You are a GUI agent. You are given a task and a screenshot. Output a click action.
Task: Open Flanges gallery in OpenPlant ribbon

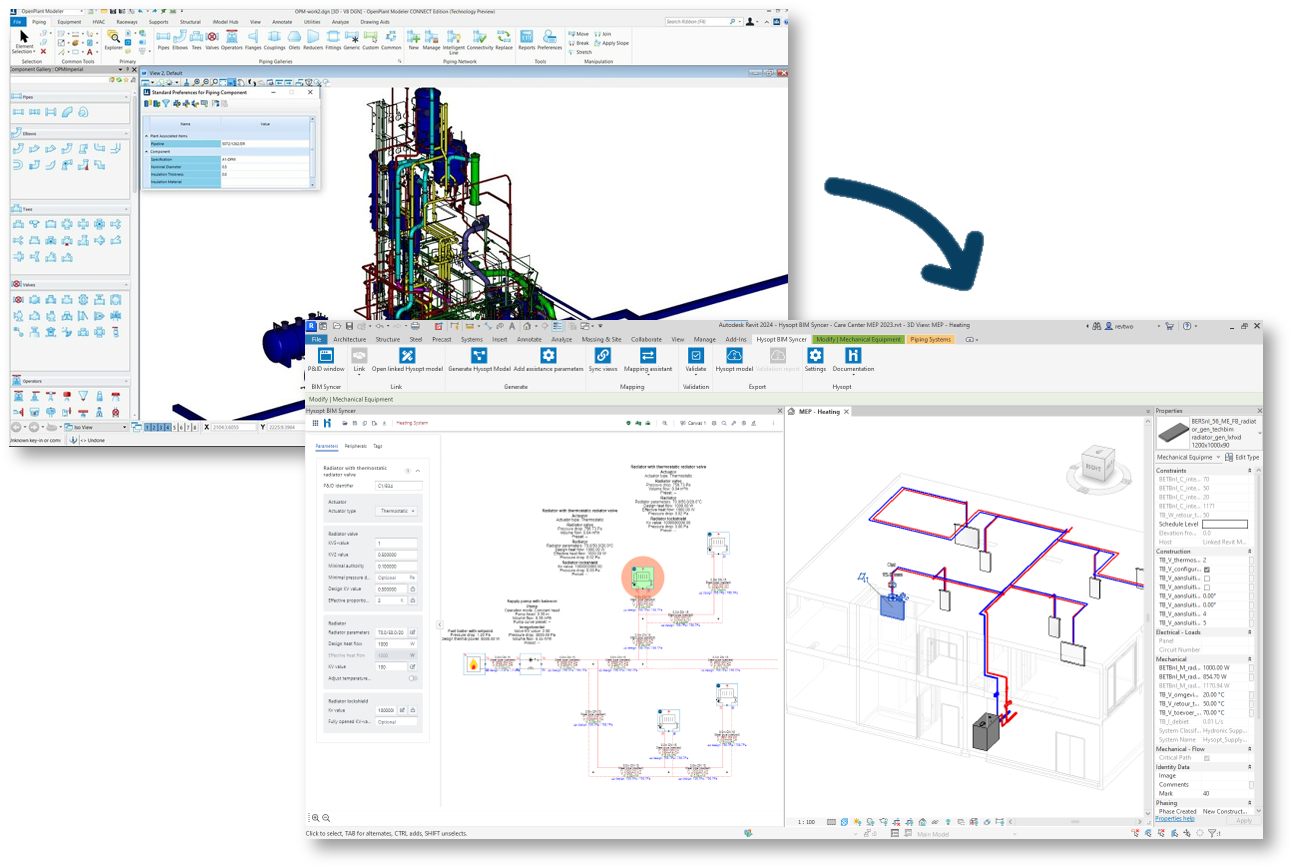(252, 39)
